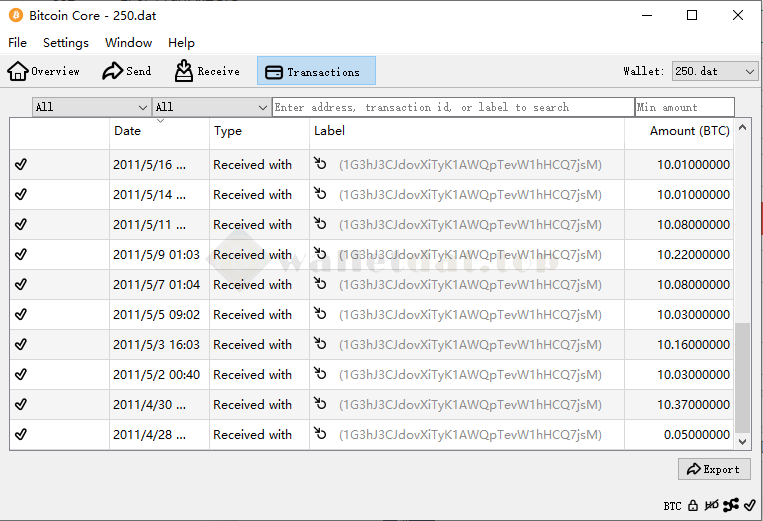763x521 pixels.
Task: Click the Min amount input field
Action: [x=684, y=107]
